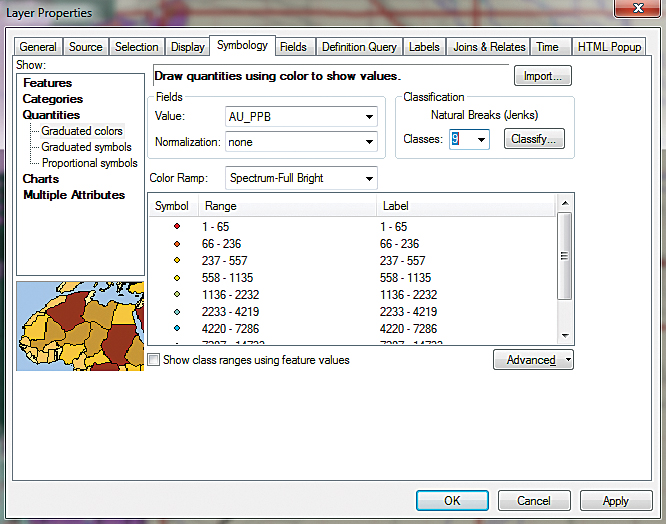Select Multiple Attributes in the Show list

(x=74, y=195)
